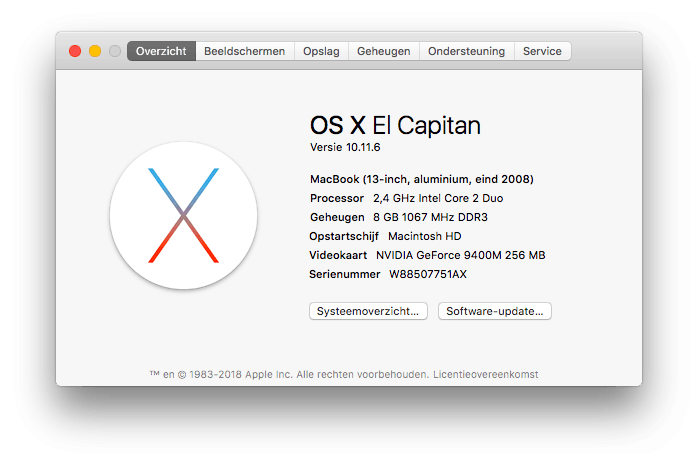Screen dimensions: 698x466
Task: Click the Systeemoverzicht... button
Action: pos(368,311)
